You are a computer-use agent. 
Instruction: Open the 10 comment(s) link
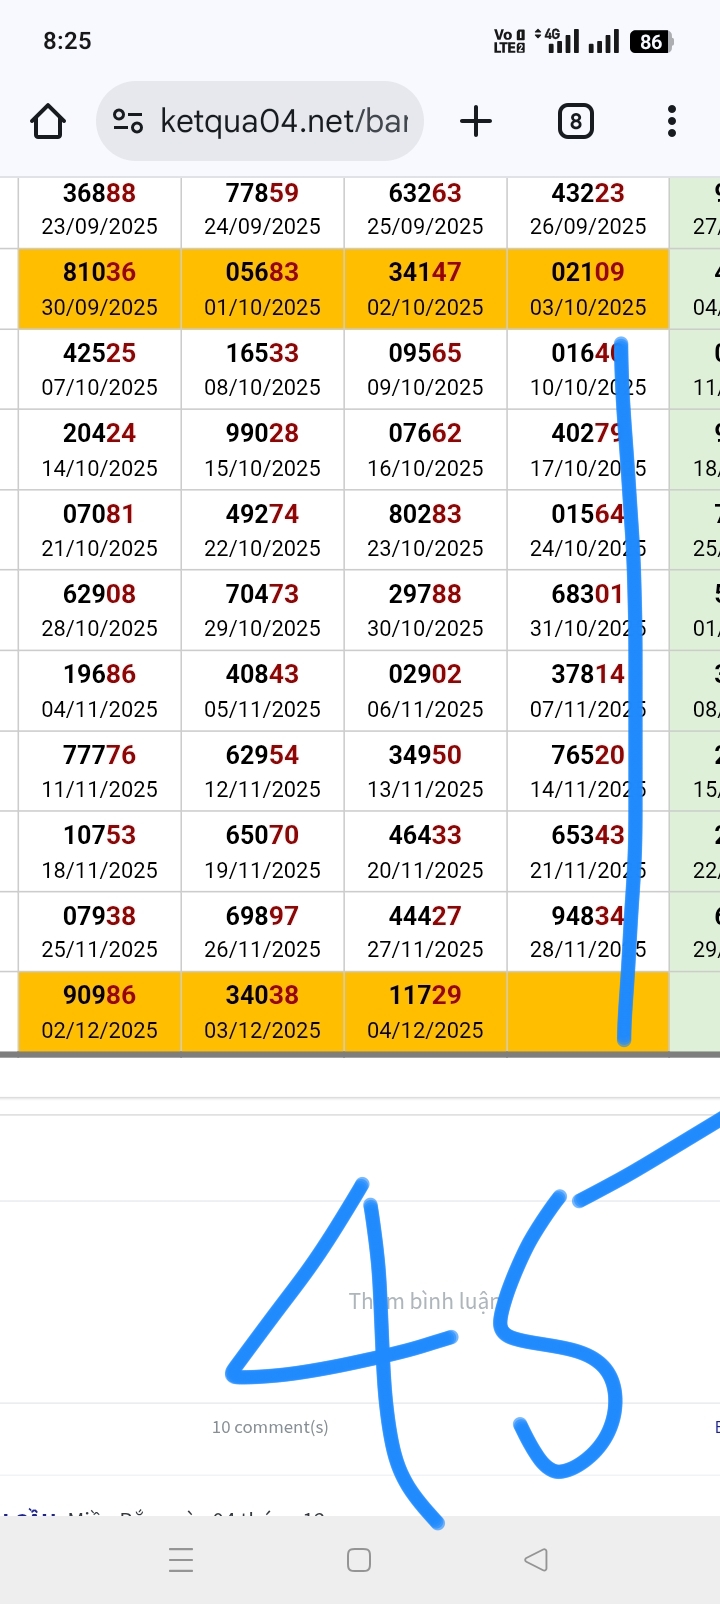point(270,1427)
